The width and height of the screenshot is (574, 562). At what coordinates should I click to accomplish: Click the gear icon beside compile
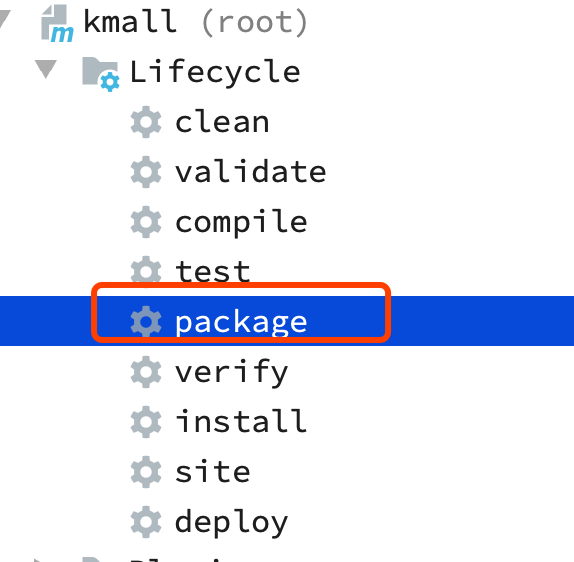pyautogui.click(x=146, y=222)
